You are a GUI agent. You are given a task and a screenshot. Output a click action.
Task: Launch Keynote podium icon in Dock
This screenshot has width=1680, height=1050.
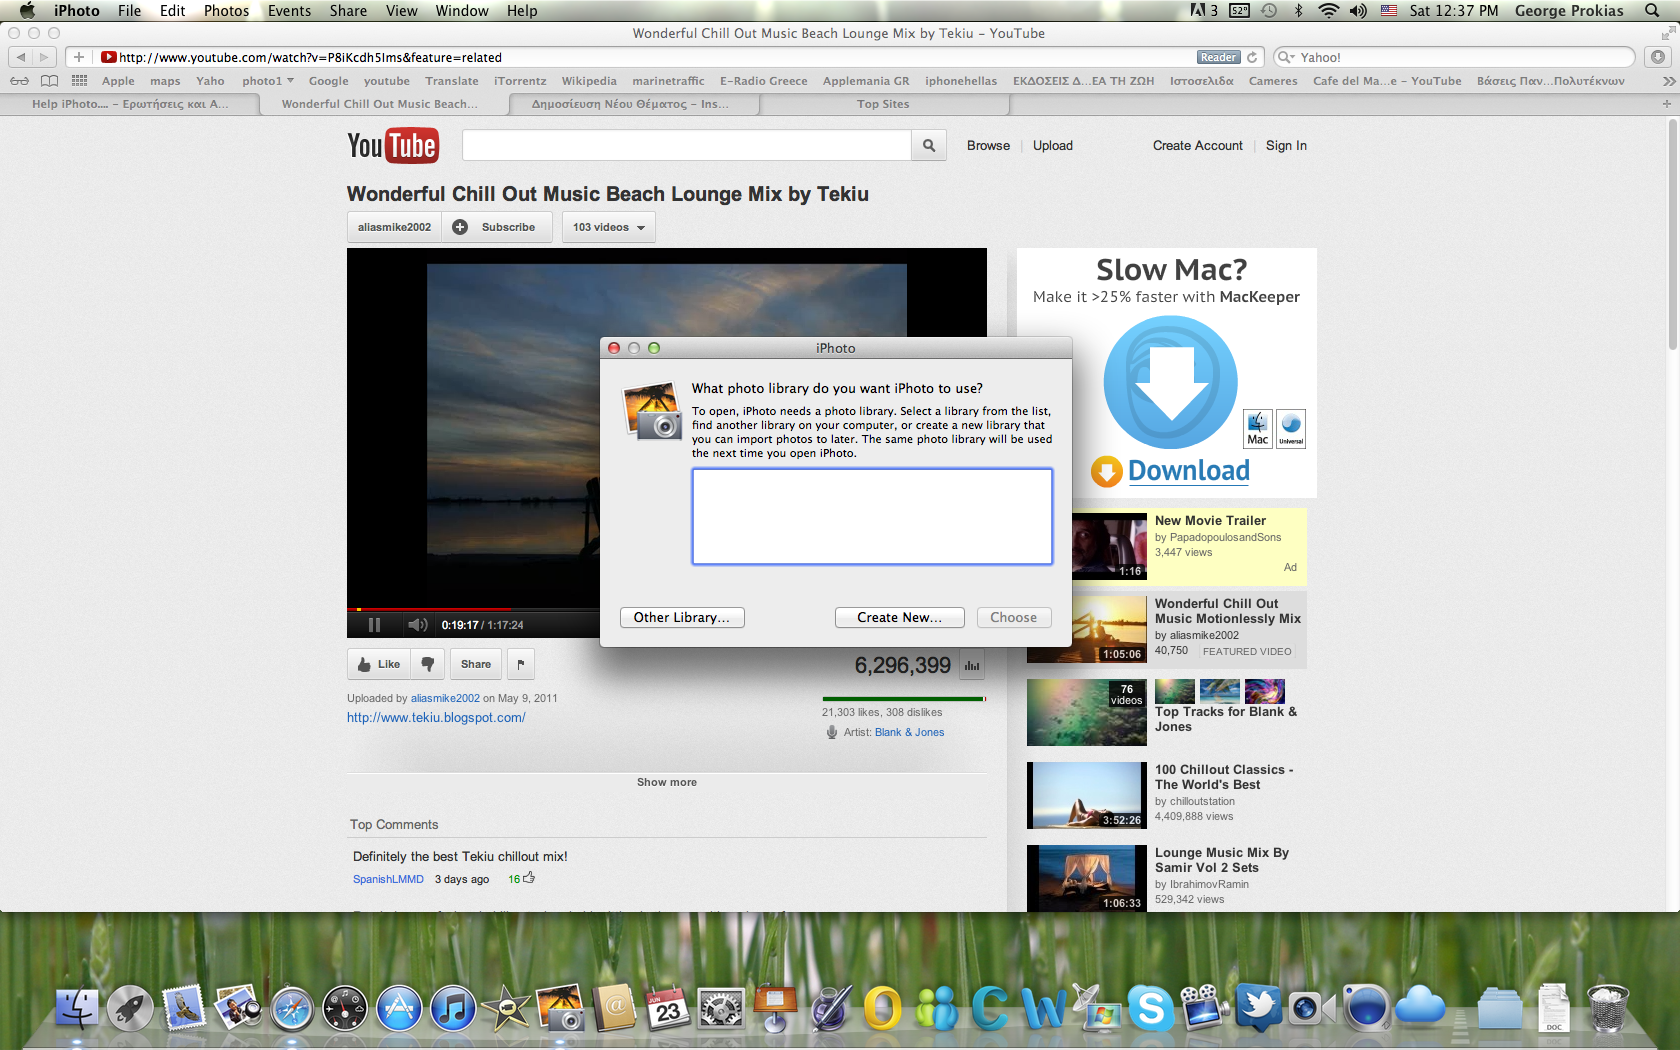(x=775, y=1008)
